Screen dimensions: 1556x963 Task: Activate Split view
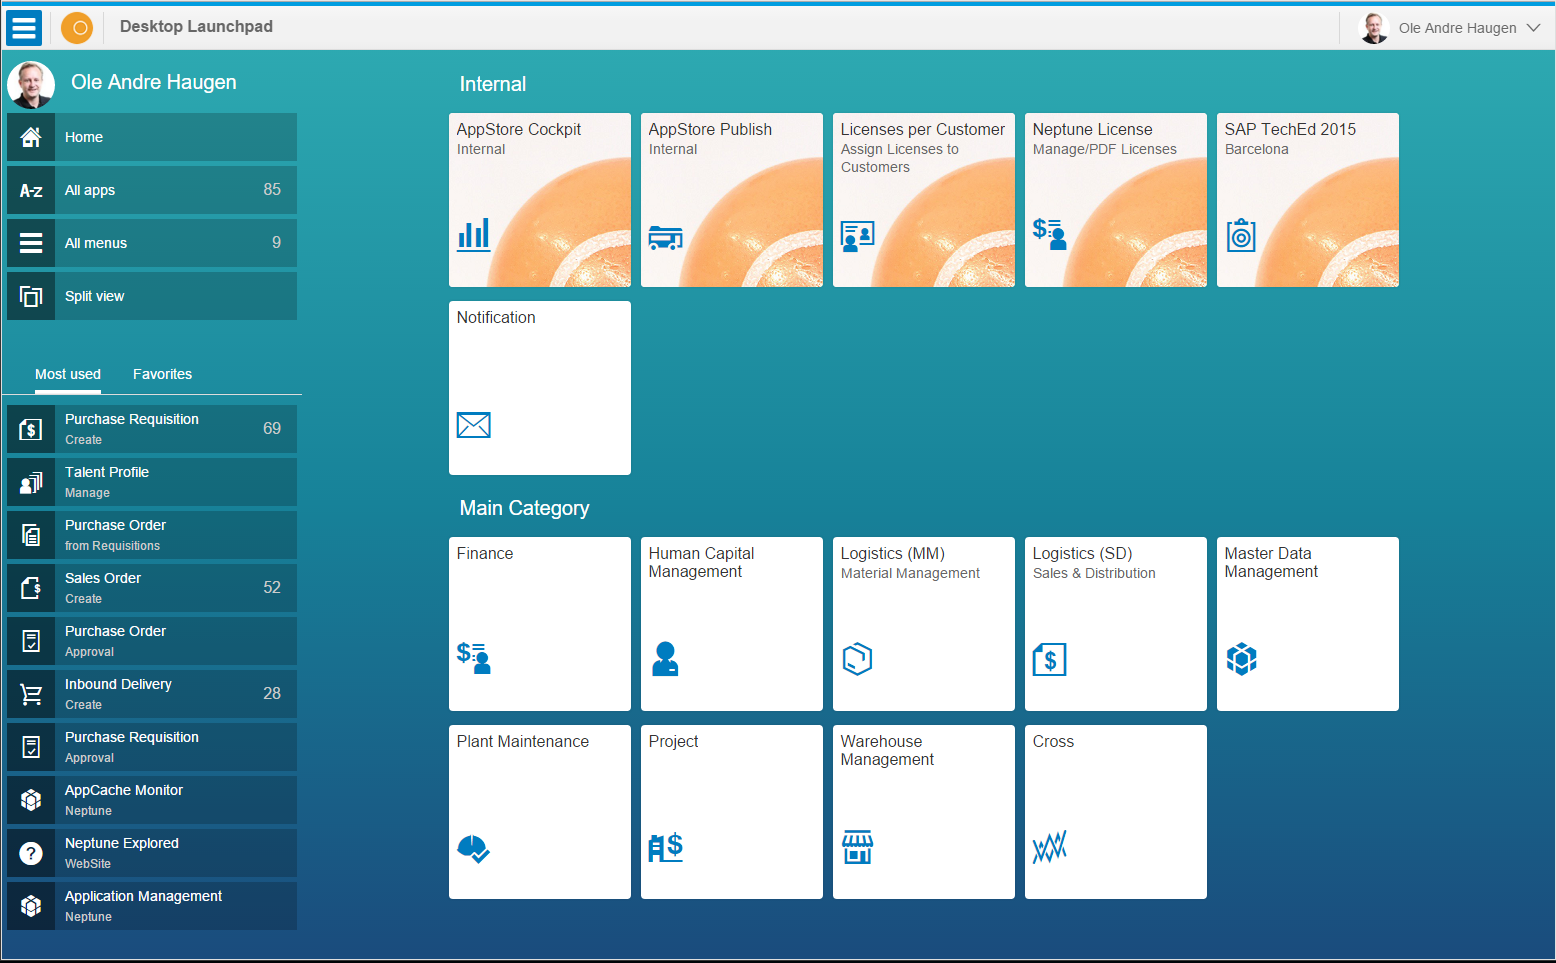click(152, 296)
